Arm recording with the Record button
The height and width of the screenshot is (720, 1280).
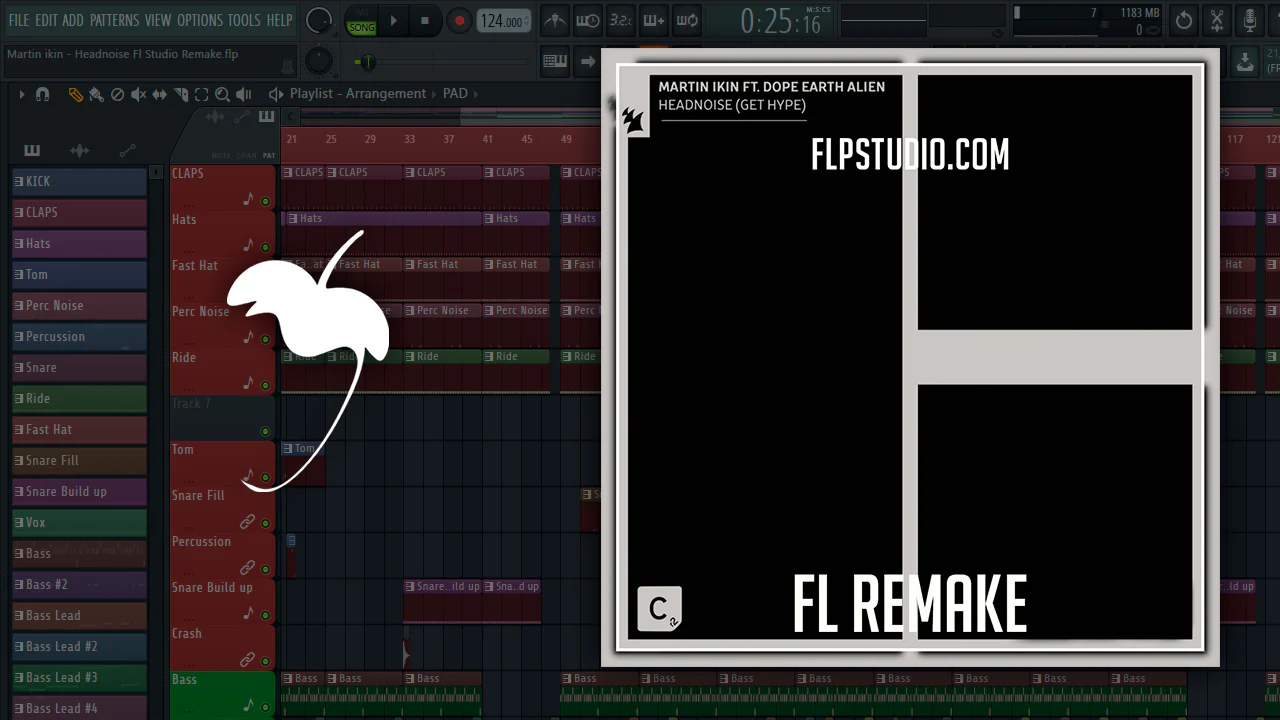pyautogui.click(x=459, y=21)
